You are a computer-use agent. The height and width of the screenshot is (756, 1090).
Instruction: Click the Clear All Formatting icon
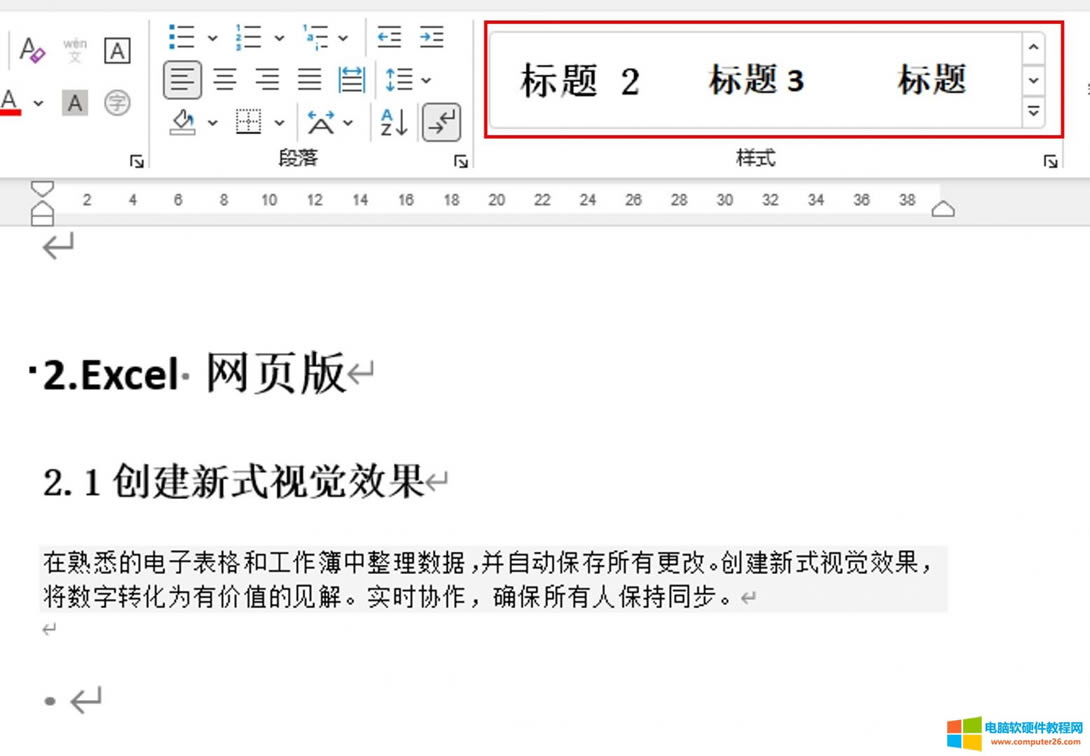point(32,49)
